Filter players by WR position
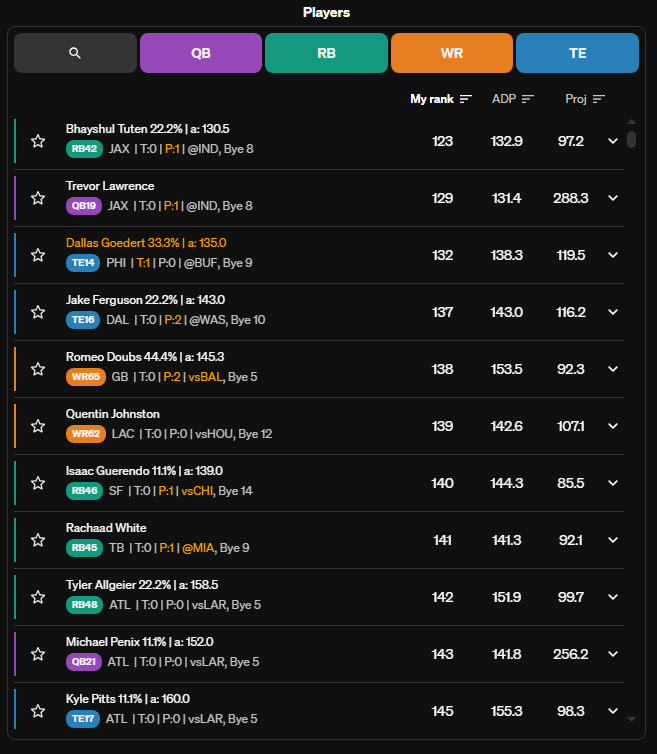The image size is (657, 754). pyautogui.click(x=452, y=53)
